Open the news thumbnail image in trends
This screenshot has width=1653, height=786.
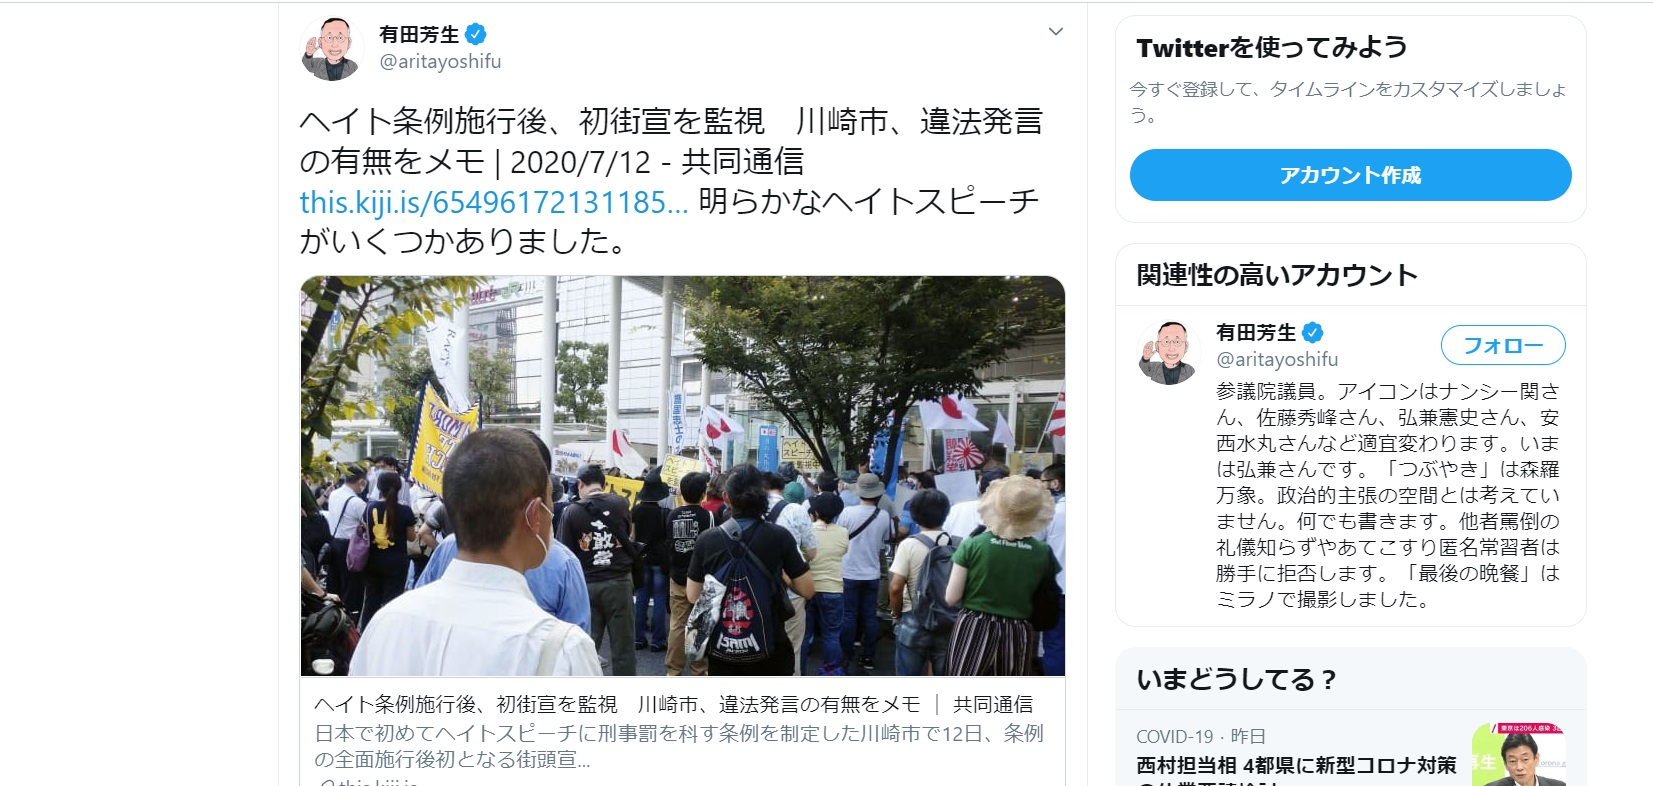pyautogui.click(x=1518, y=754)
